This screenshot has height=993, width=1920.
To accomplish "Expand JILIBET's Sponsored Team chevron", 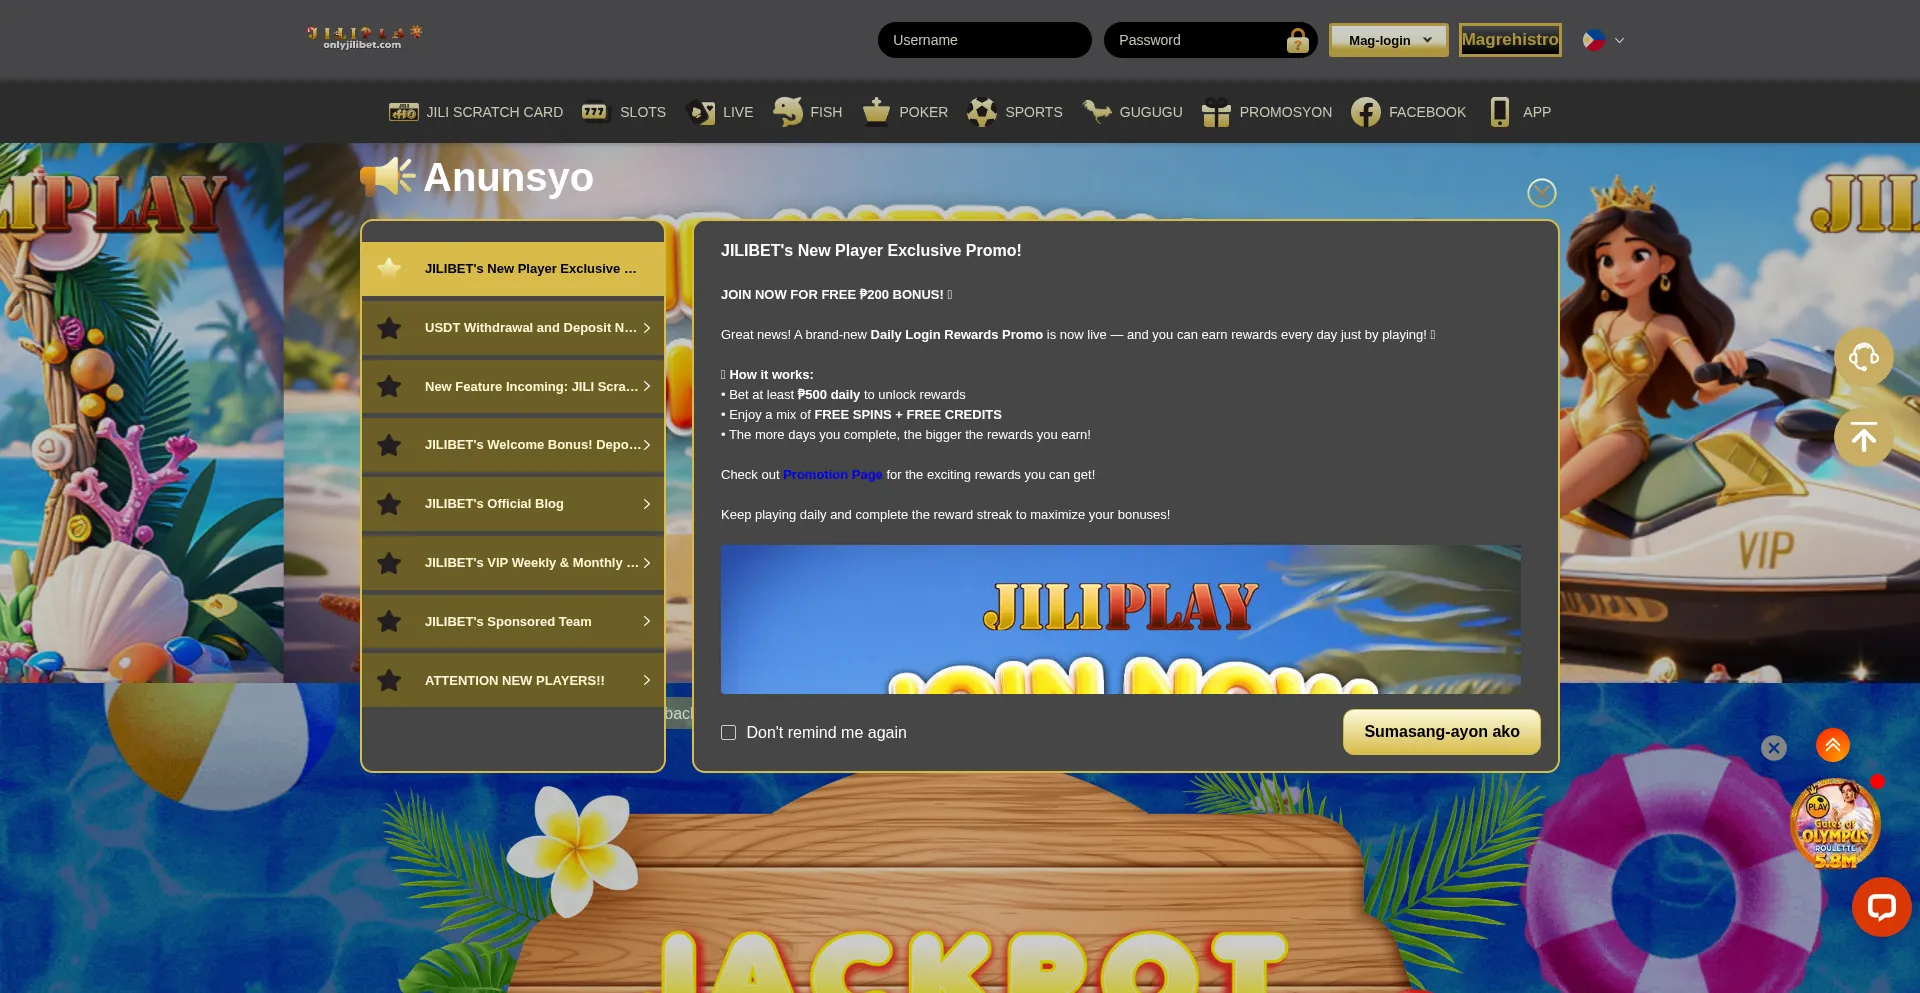I will coord(647,622).
